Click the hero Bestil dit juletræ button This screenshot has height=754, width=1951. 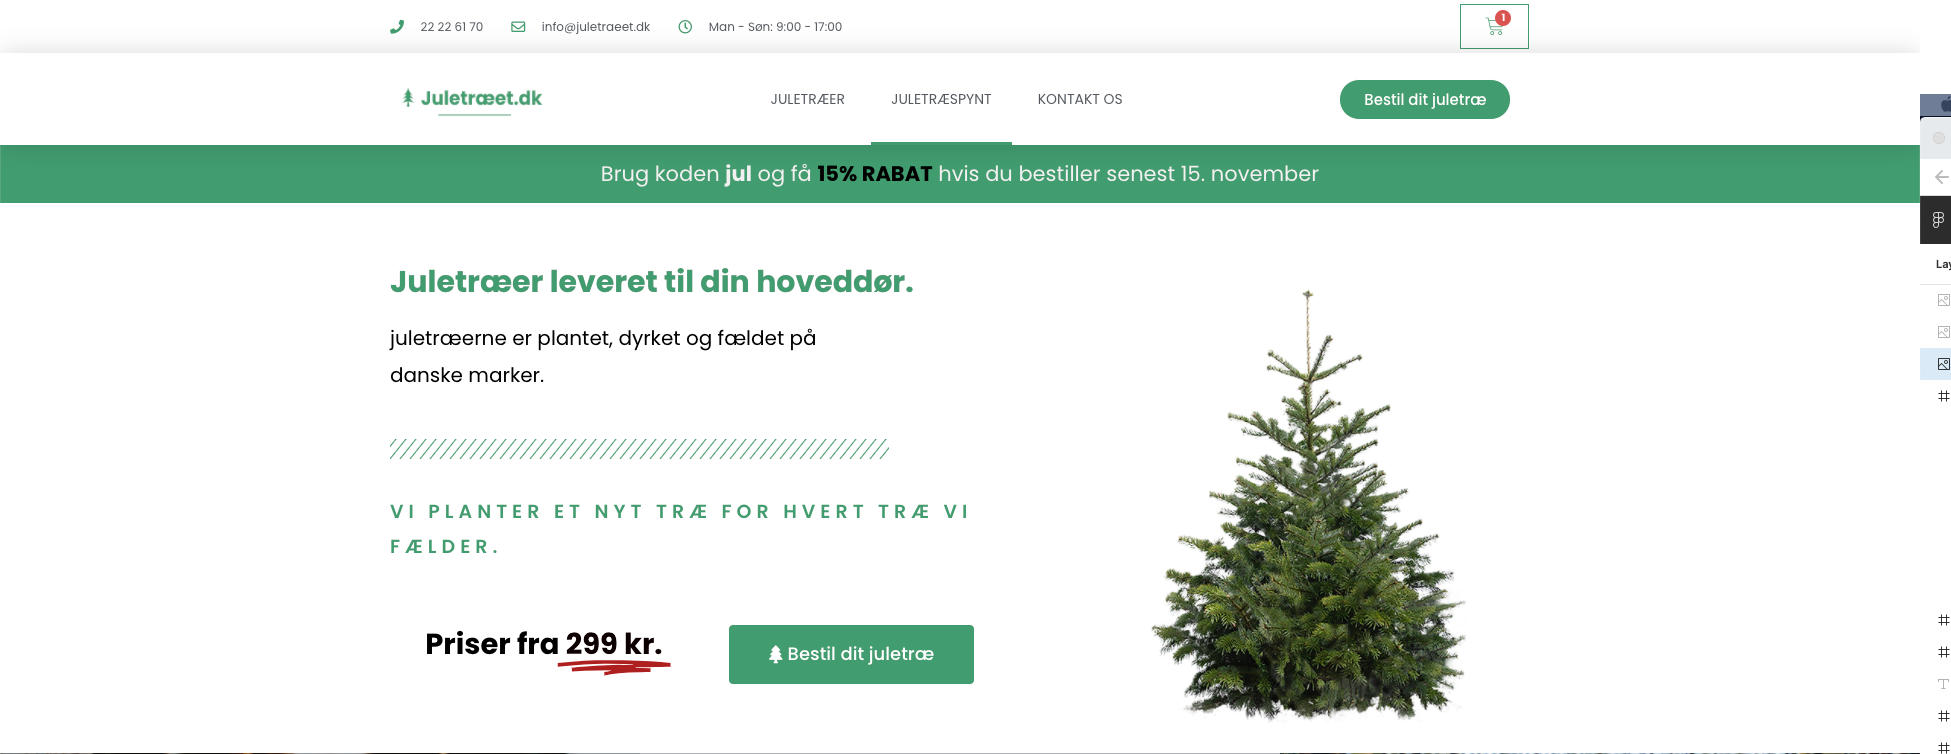coord(851,654)
